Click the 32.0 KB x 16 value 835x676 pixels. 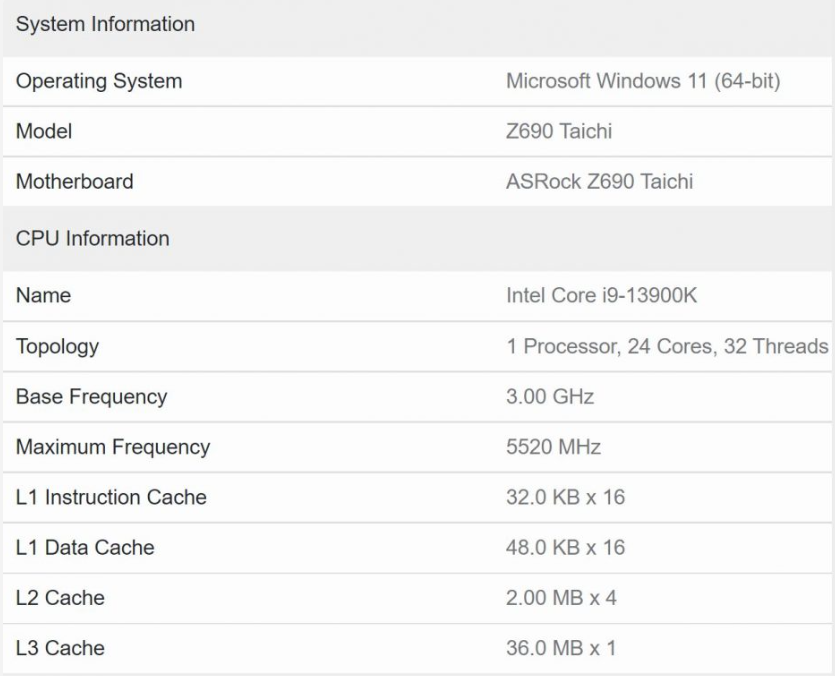(x=566, y=498)
